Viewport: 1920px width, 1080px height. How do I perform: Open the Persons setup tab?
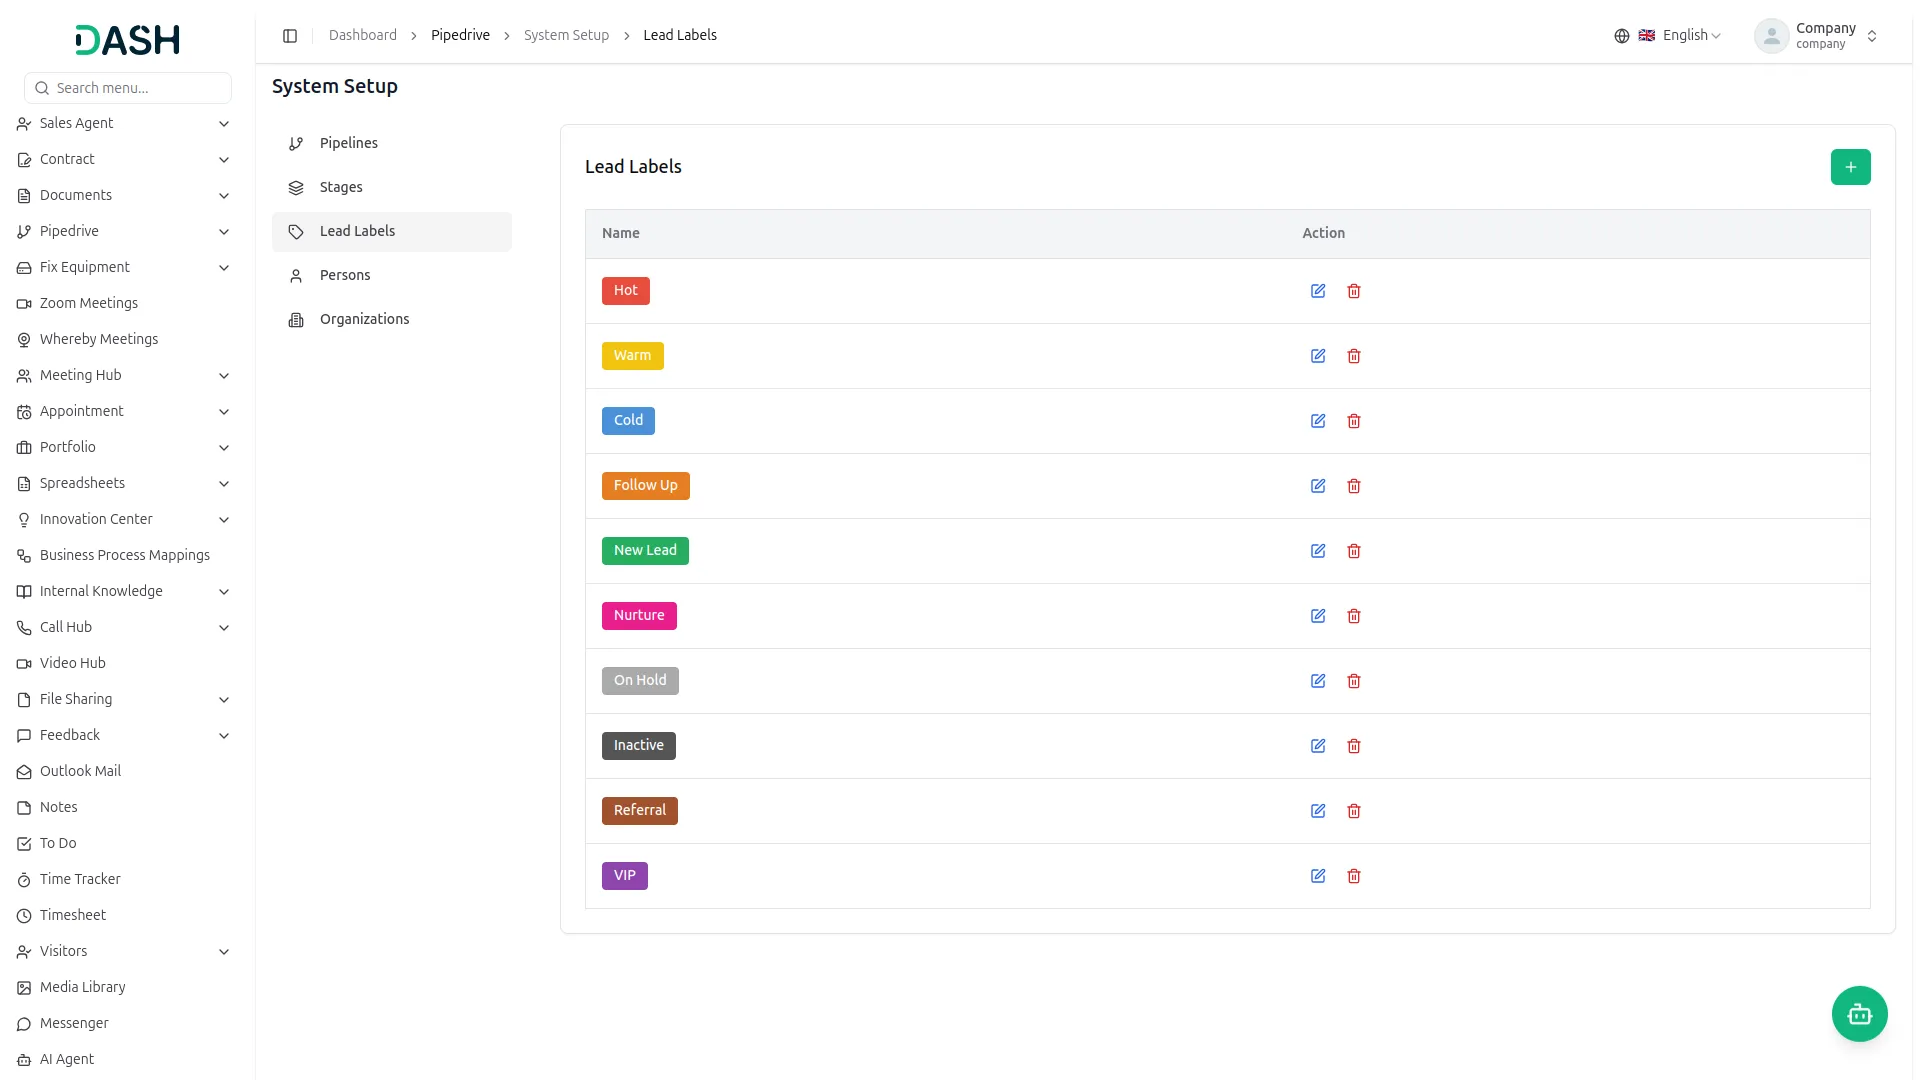(x=392, y=275)
